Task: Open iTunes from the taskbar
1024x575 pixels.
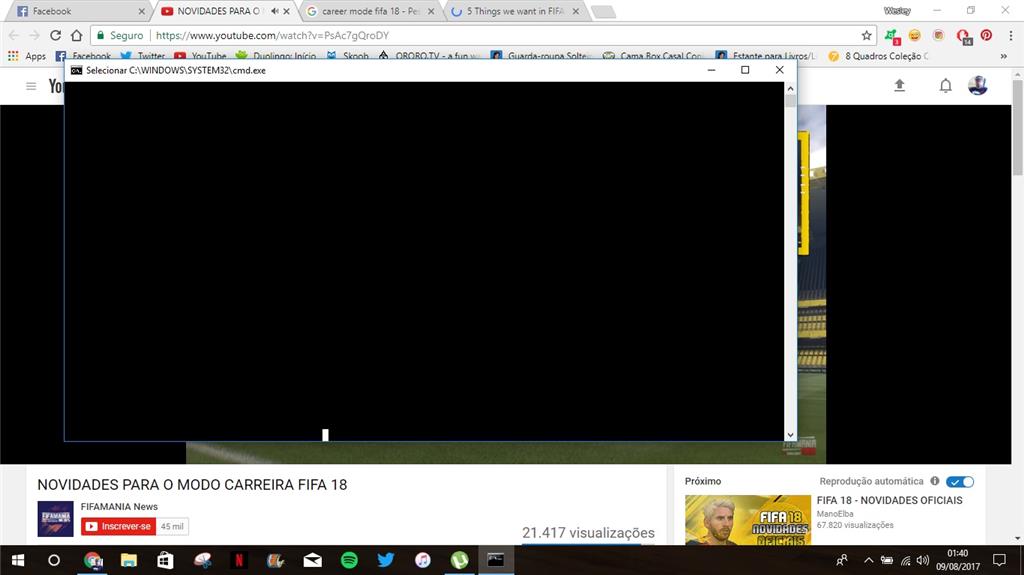Action: (423, 560)
